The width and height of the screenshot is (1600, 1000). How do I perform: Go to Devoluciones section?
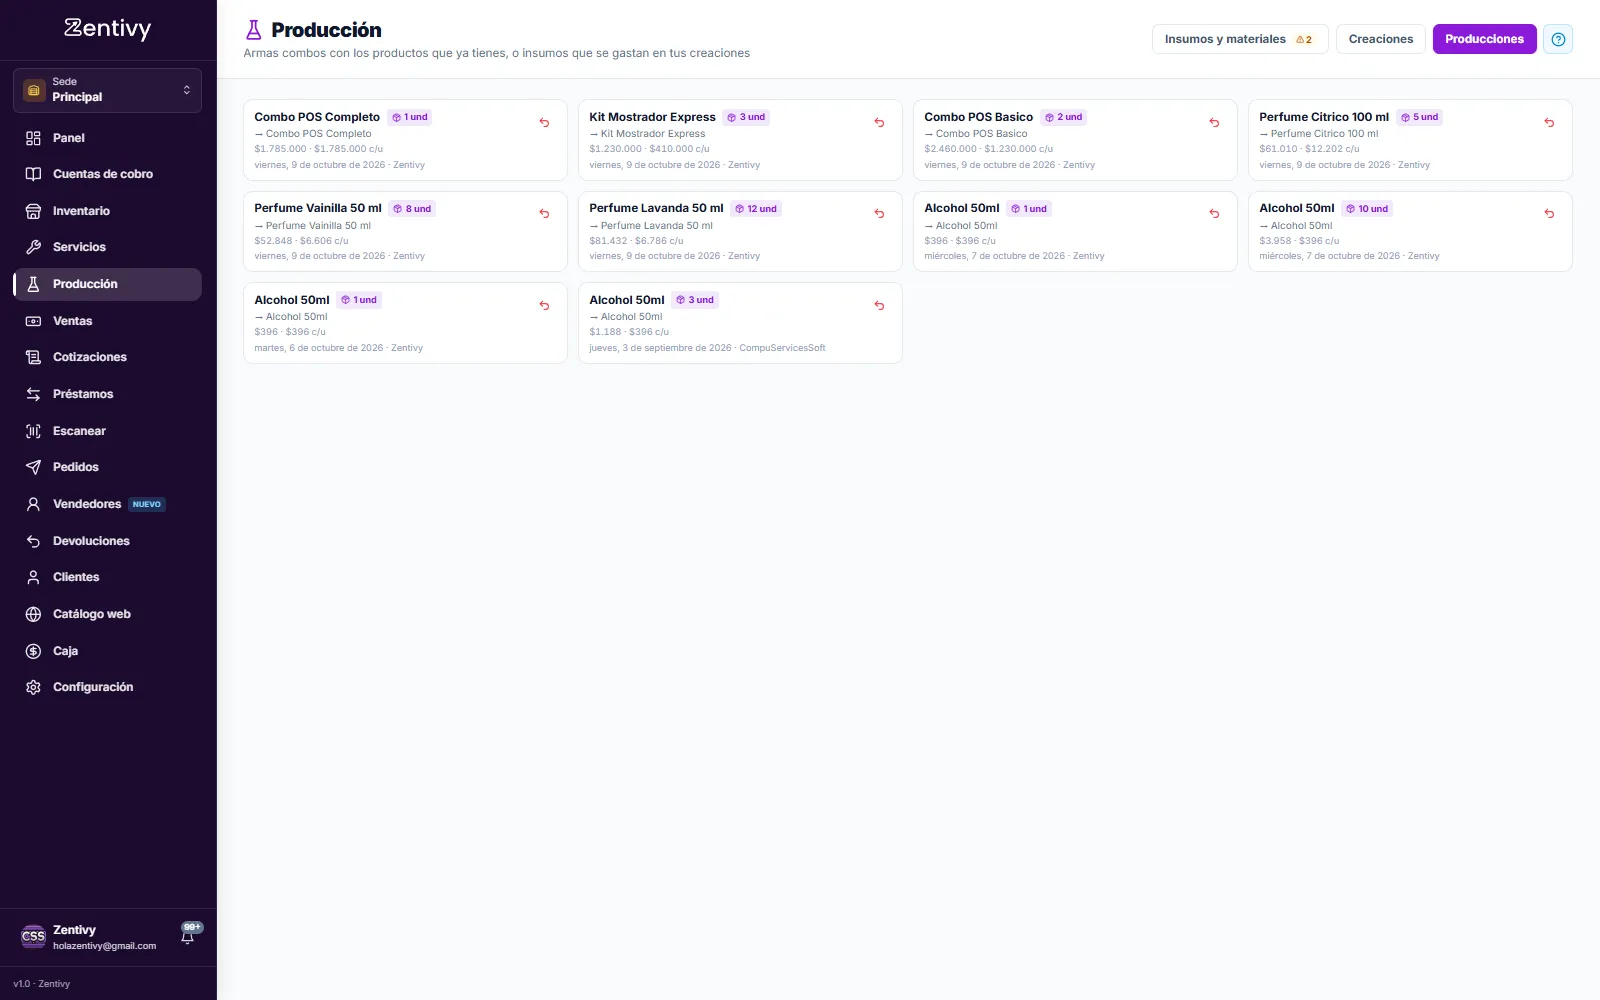(107, 541)
